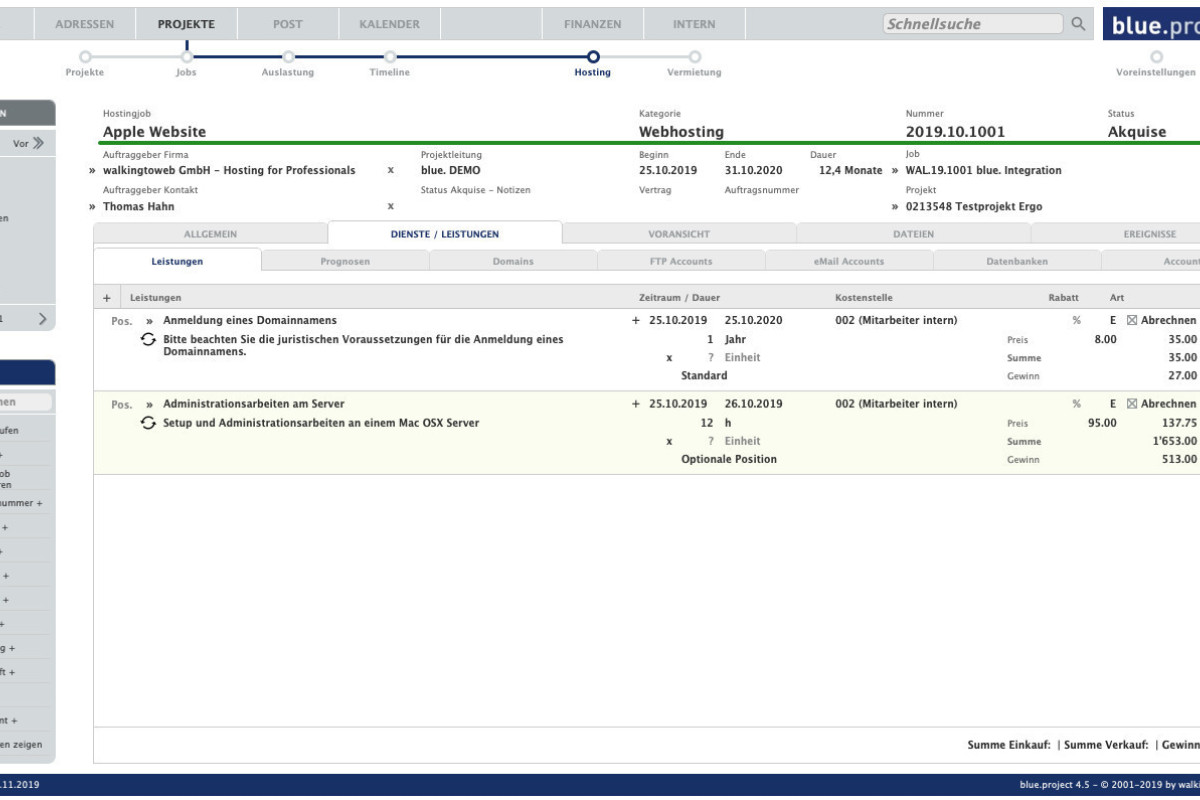1200x800 pixels.
Task: Click x beside Anmeldung Einheit field
Action: click(669, 358)
